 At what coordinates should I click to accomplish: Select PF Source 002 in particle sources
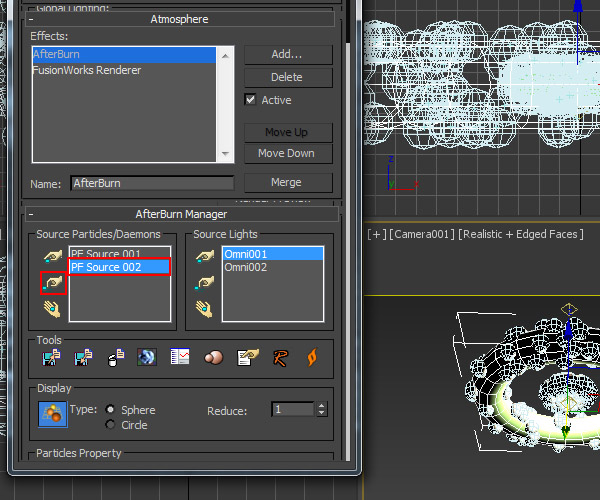coord(120,267)
